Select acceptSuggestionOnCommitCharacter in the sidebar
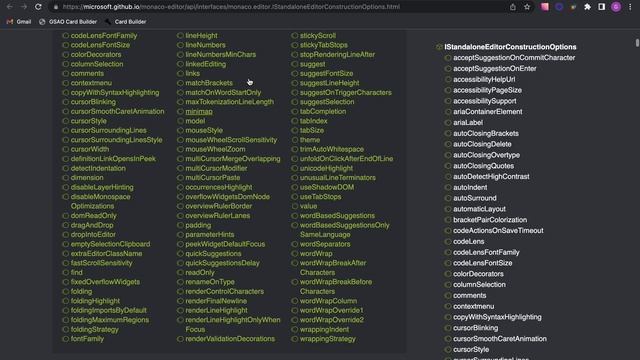Image resolution: width=640 pixels, height=360 pixels. (x=514, y=58)
